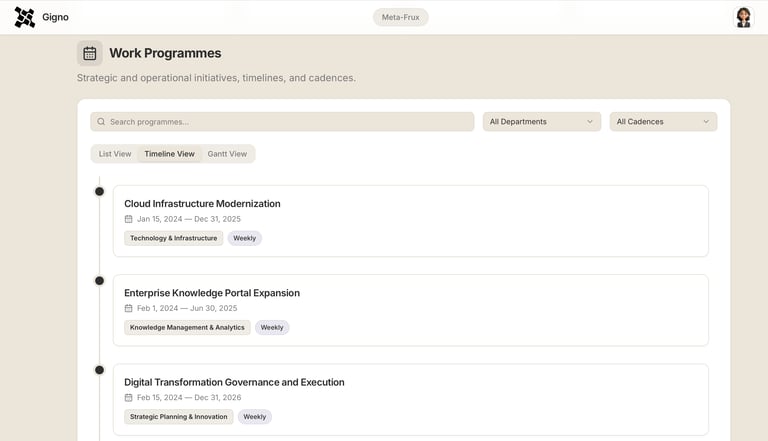Switch to Gantt View tab
The height and width of the screenshot is (441, 768).
pos(227,154)
